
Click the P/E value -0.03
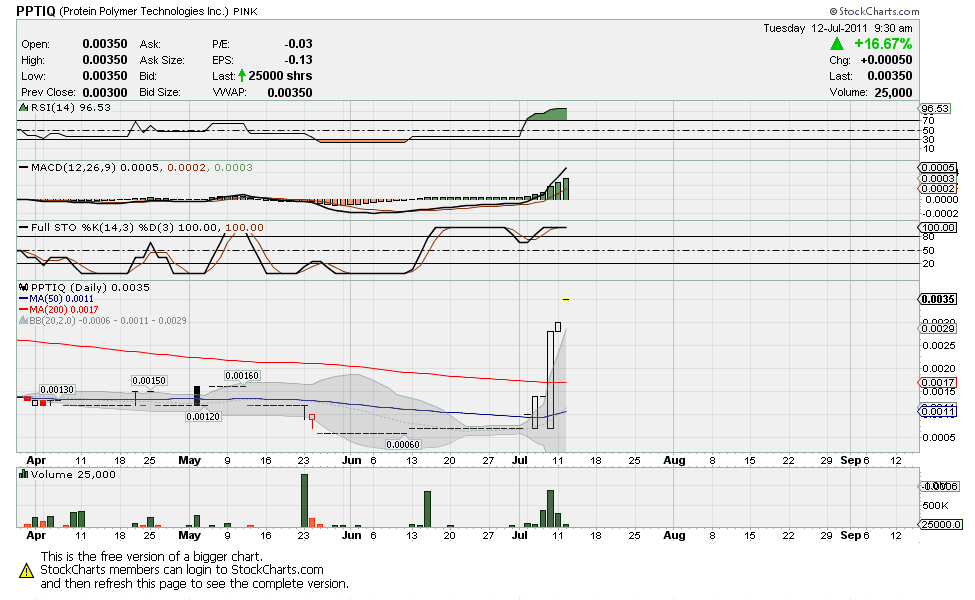(298, 44)
